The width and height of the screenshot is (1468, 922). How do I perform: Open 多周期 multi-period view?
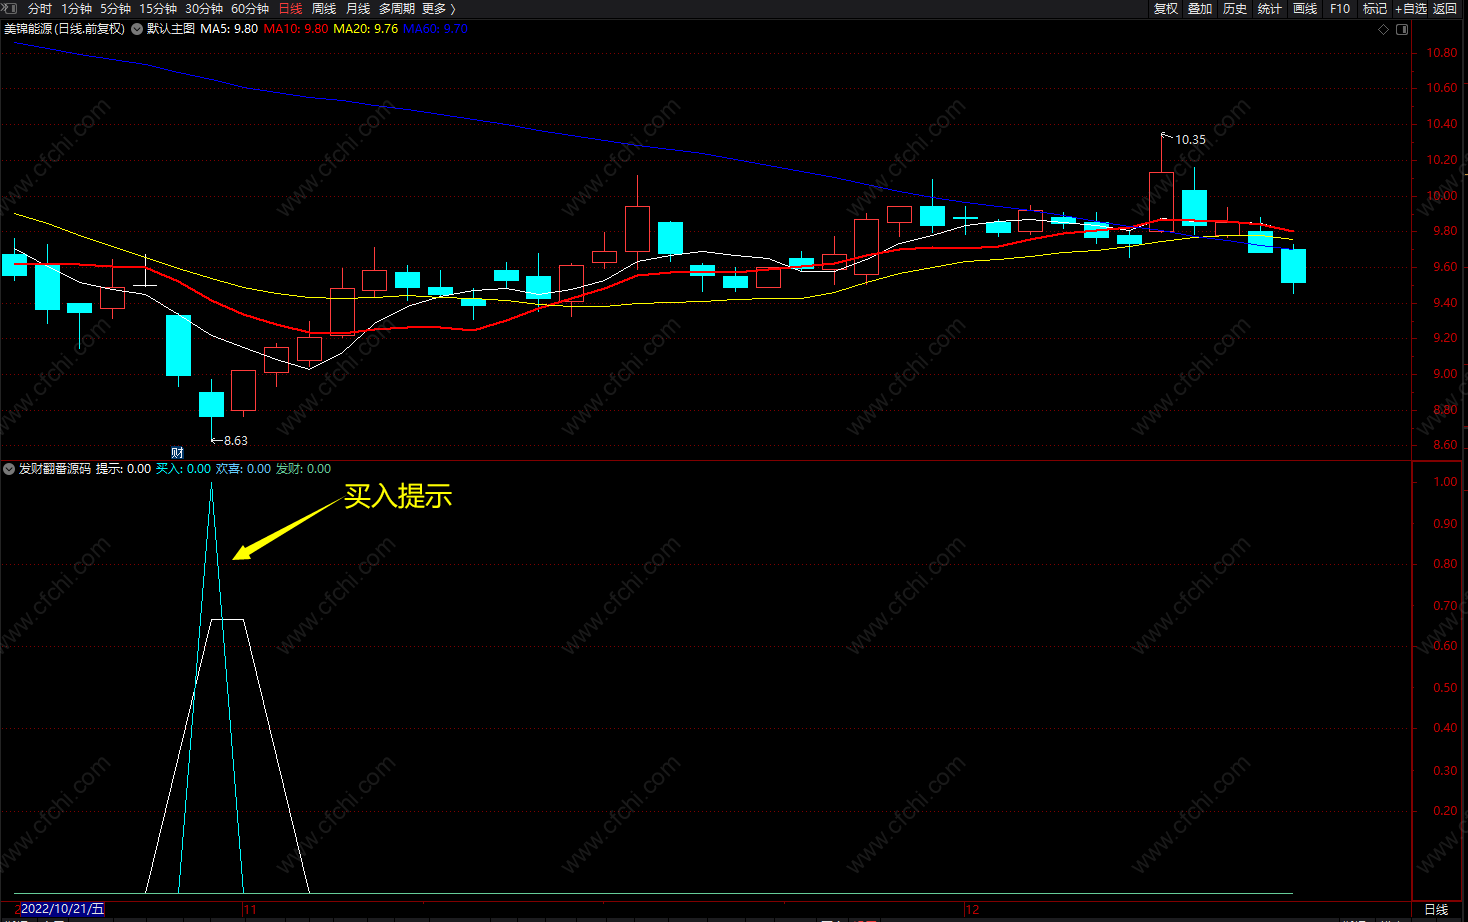coord(397,8)
